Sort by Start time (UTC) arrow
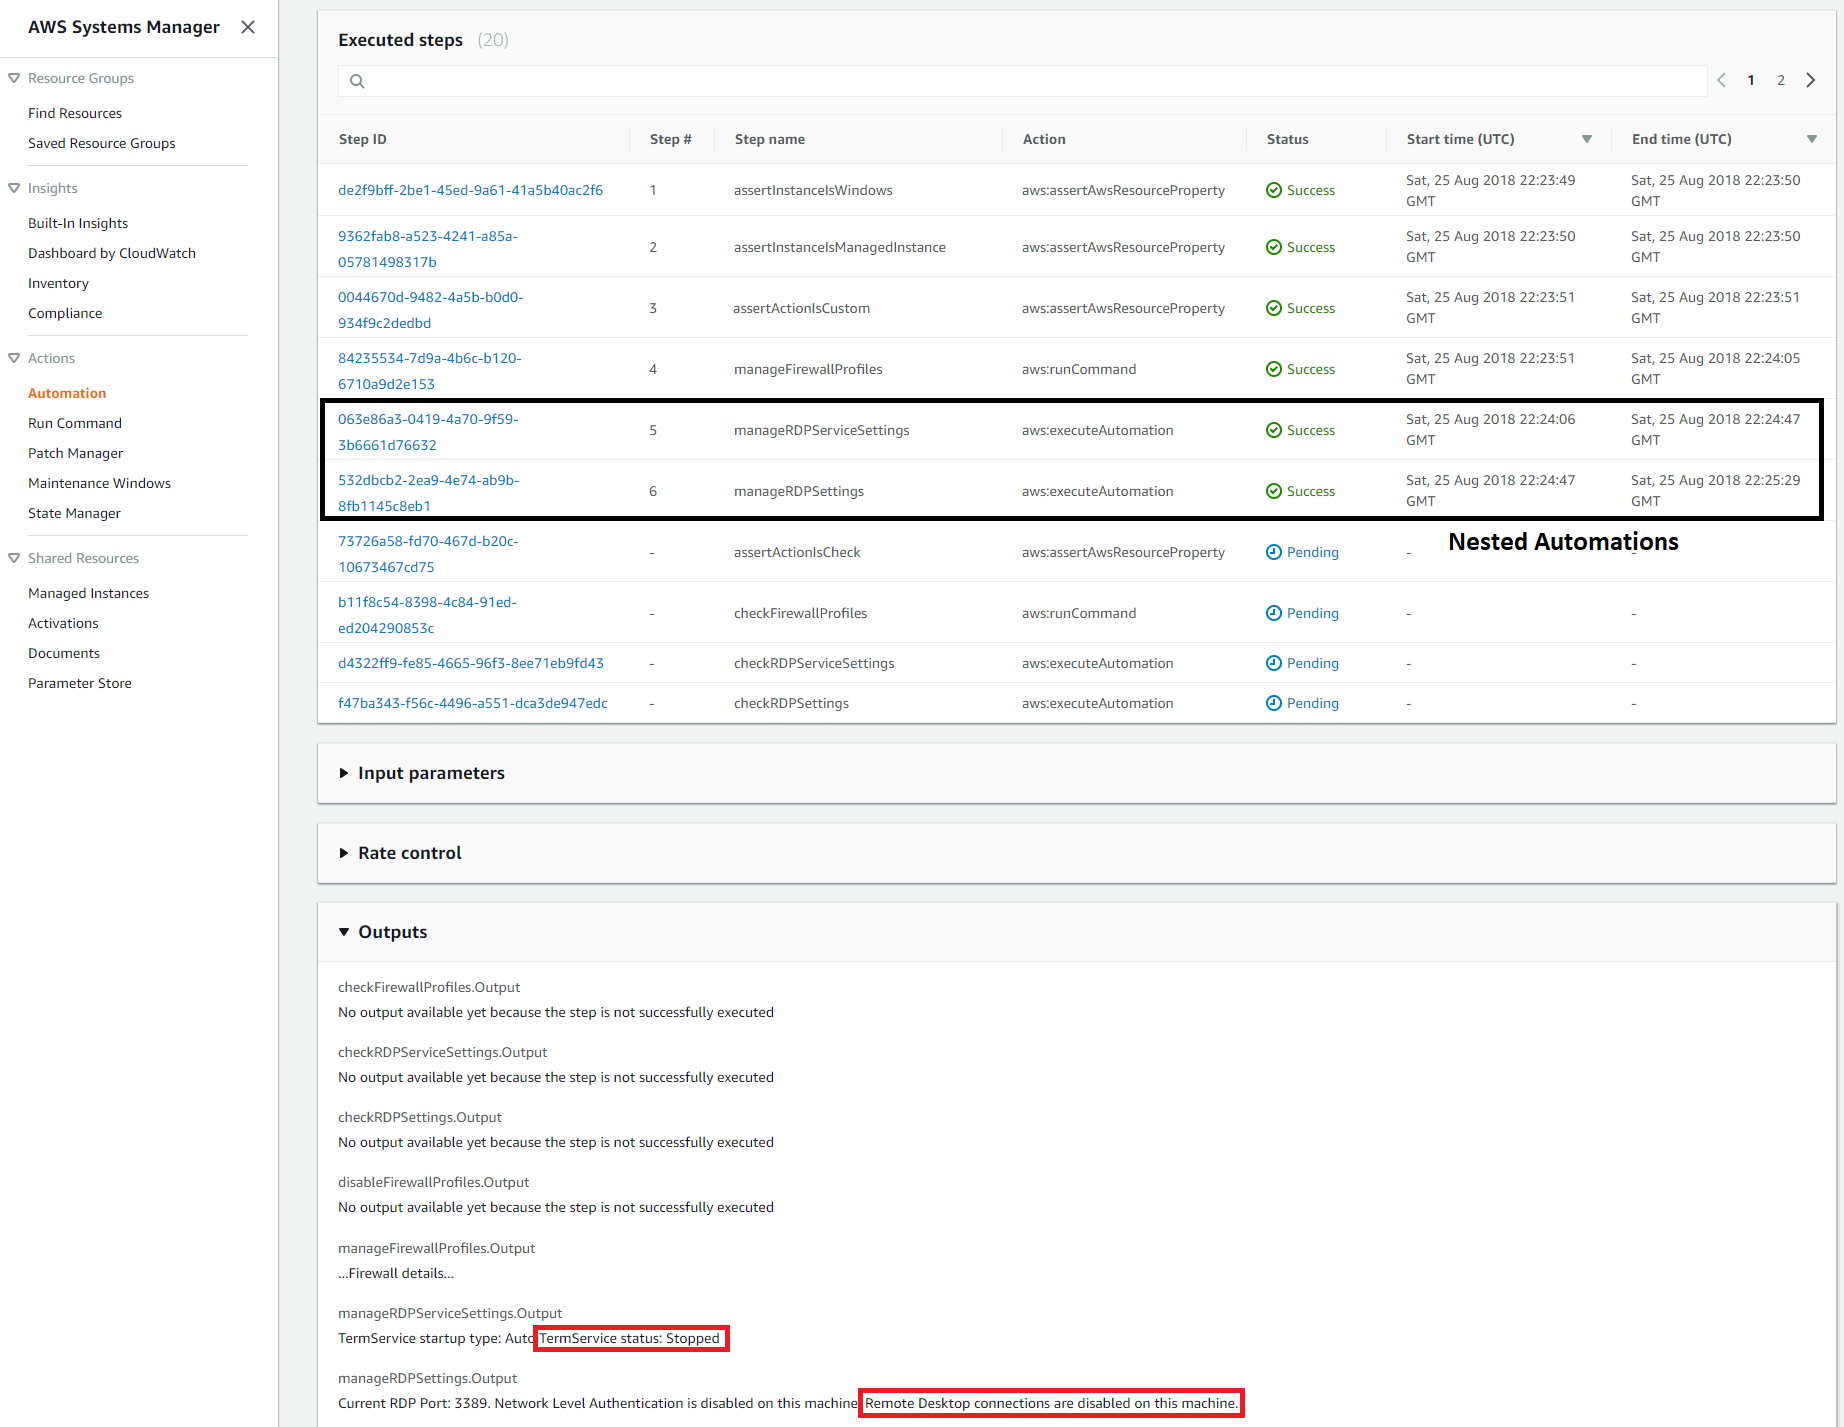This screenshot has height=1427, width=1844. [x=1587, y=139]
